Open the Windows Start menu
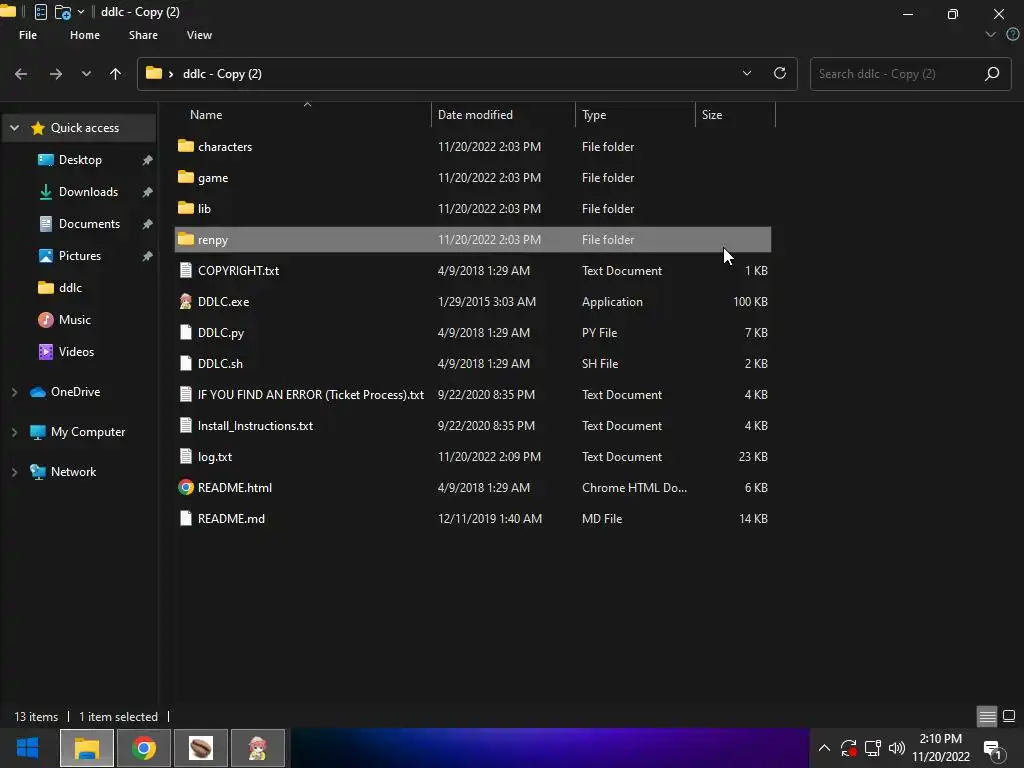The width and height of the screenshot is (1024, 768). [x=27, y=748]
